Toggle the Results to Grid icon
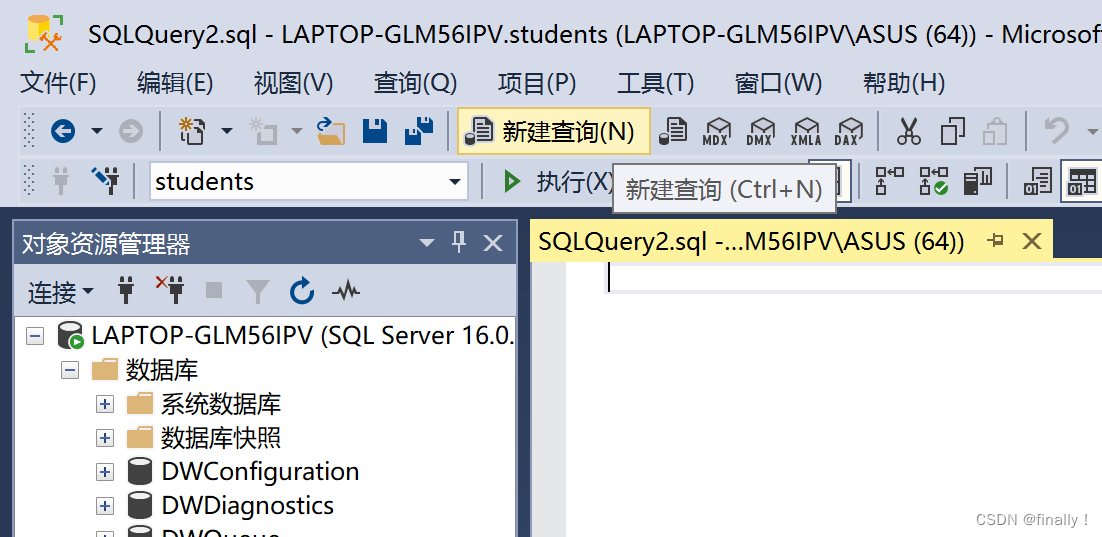The width and height of the screenshot is (1102, 537). (x=1081, y=181)
